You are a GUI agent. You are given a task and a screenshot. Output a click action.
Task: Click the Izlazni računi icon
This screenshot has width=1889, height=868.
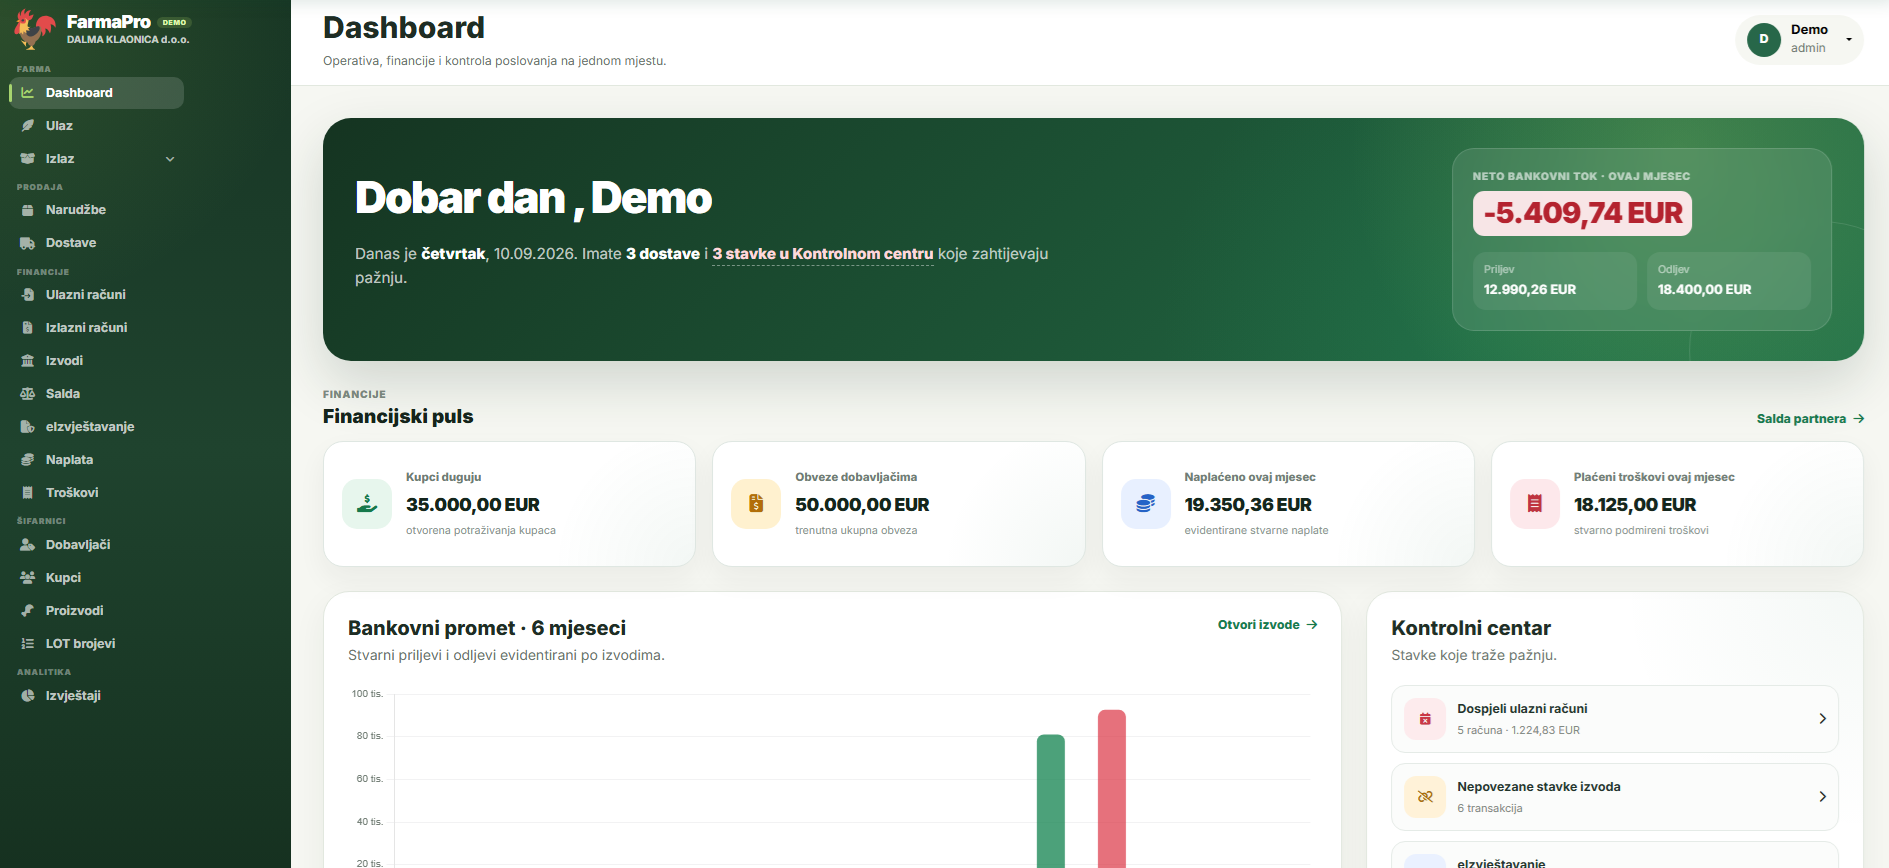(28, 328)
